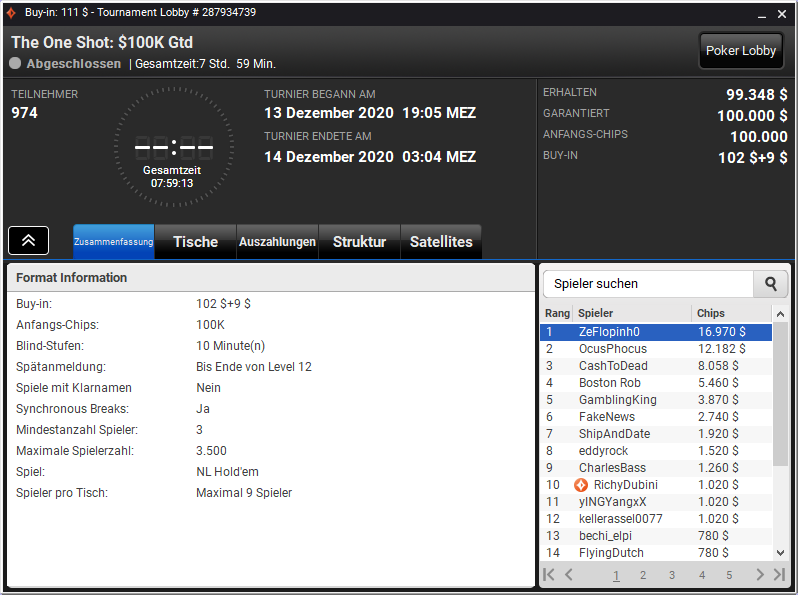Viewport: 798px width, 595px height.
Task: Return to the Poker Lobby
Action: point(740,50)
